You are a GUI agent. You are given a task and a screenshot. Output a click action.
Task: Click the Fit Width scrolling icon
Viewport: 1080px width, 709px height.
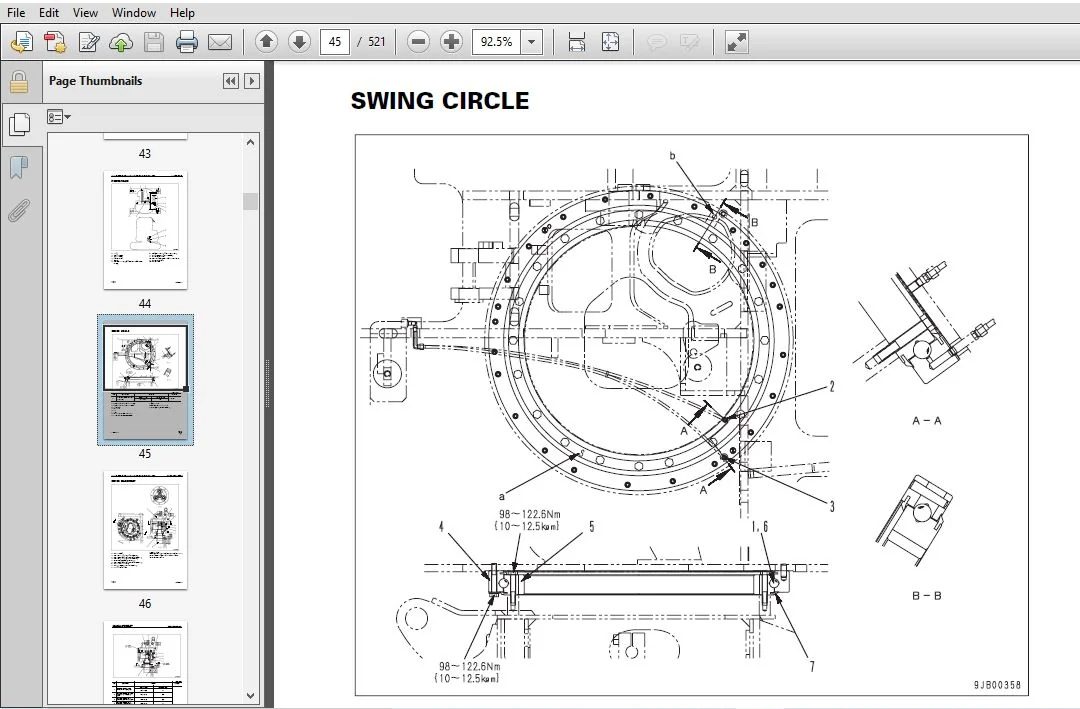click(577, 42)
